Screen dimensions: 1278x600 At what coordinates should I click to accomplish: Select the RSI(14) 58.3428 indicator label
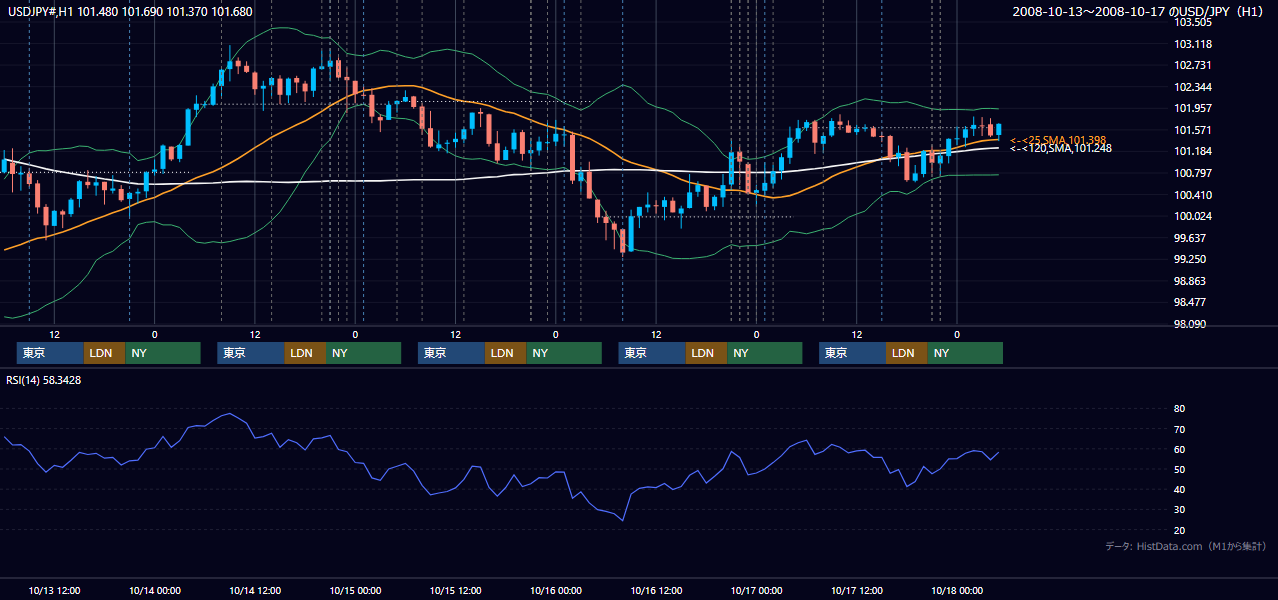(x=44, y=380)
